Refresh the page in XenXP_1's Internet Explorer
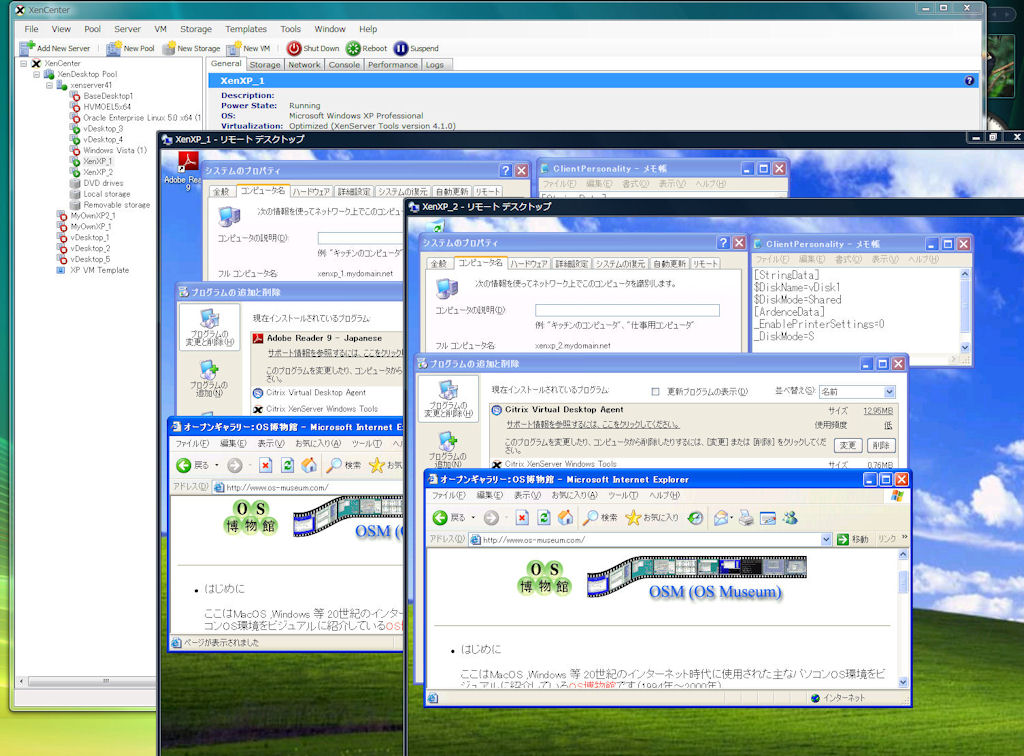 pyautogui.click(x=287, y=465)
